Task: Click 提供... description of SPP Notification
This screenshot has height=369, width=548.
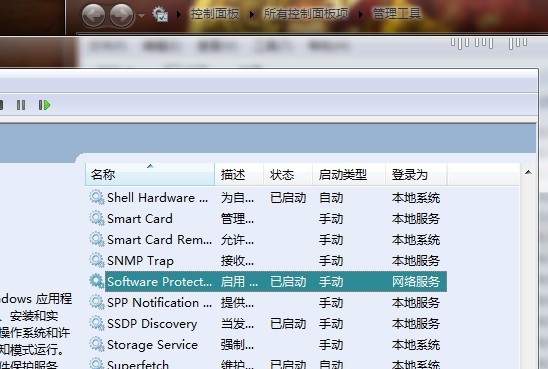Action: [x=237, y=303]
